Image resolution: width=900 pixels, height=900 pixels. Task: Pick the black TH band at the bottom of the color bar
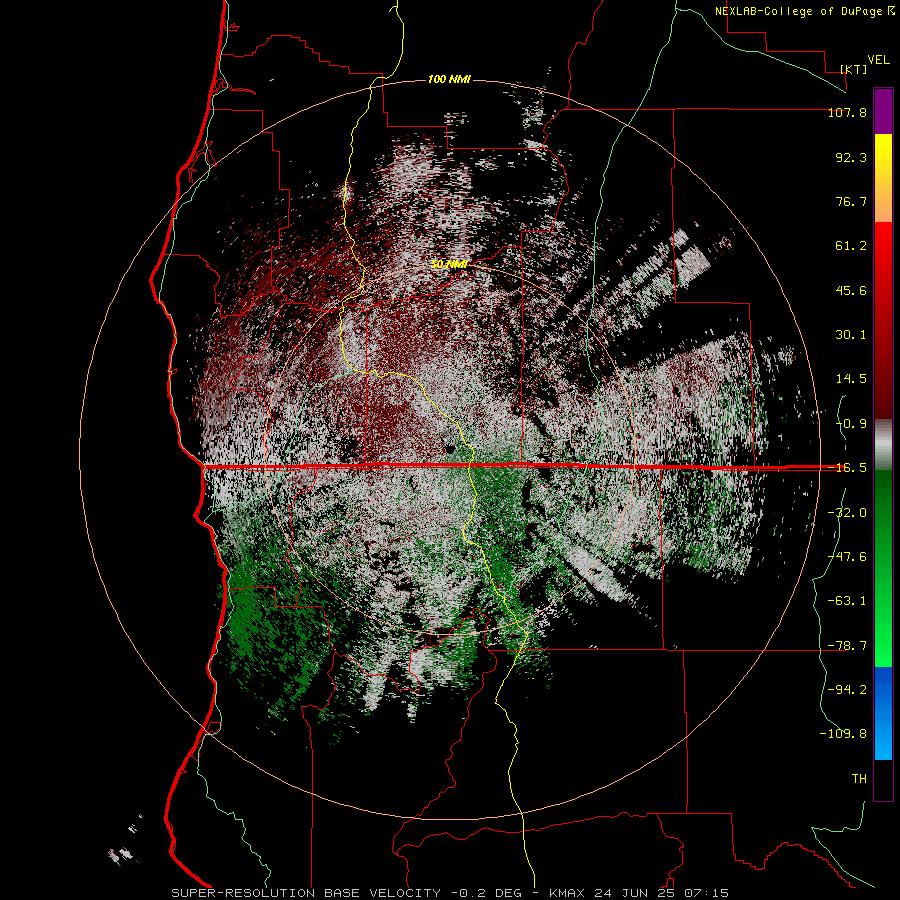point(883,779)
